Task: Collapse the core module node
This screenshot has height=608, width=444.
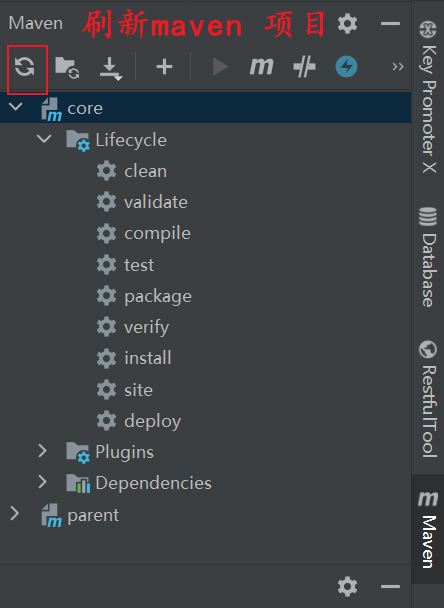Action: coord(16,107)
